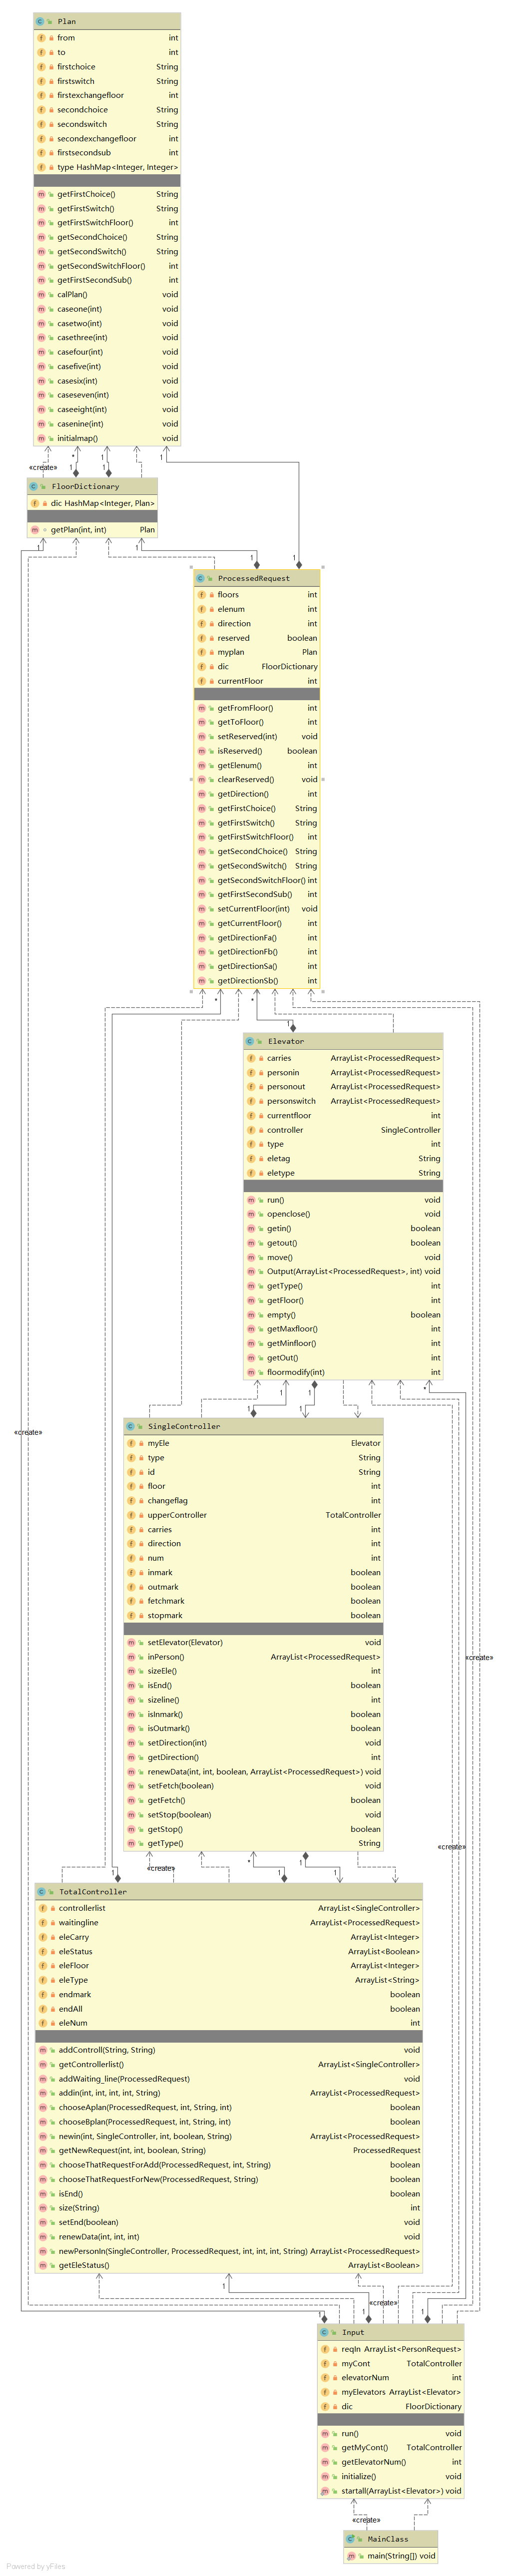This screenshot has height=2576, width=508.
Task: Click the addControll(String, String) method
Action: (229, 2050)
